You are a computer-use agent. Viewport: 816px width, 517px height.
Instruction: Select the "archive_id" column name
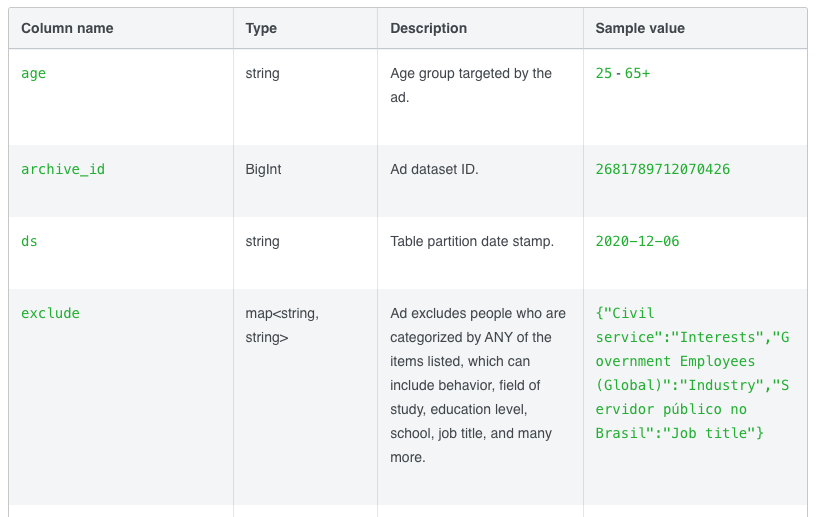point(63,169)
